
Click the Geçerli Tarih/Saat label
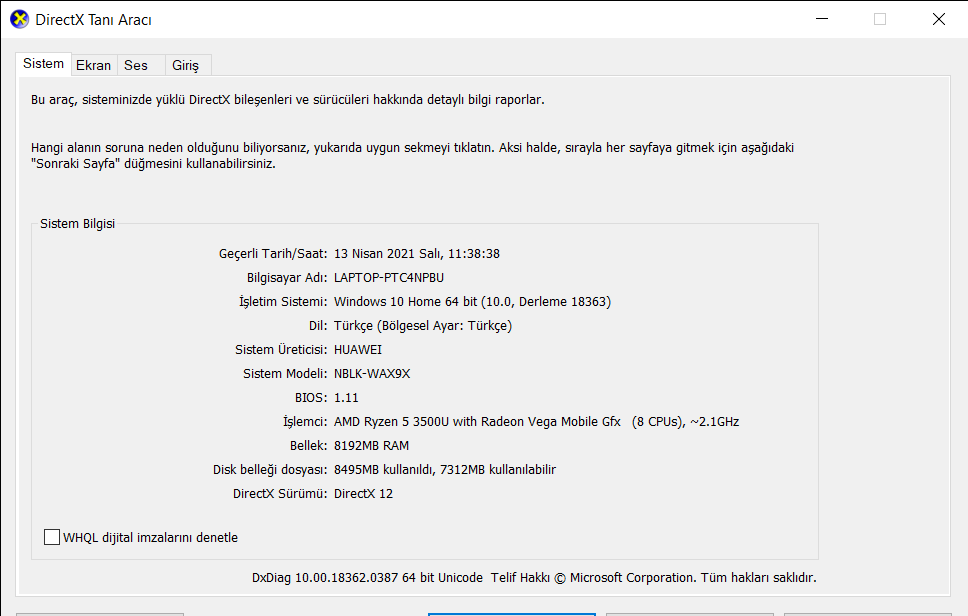pyautogui.click(x=273, y=254)
